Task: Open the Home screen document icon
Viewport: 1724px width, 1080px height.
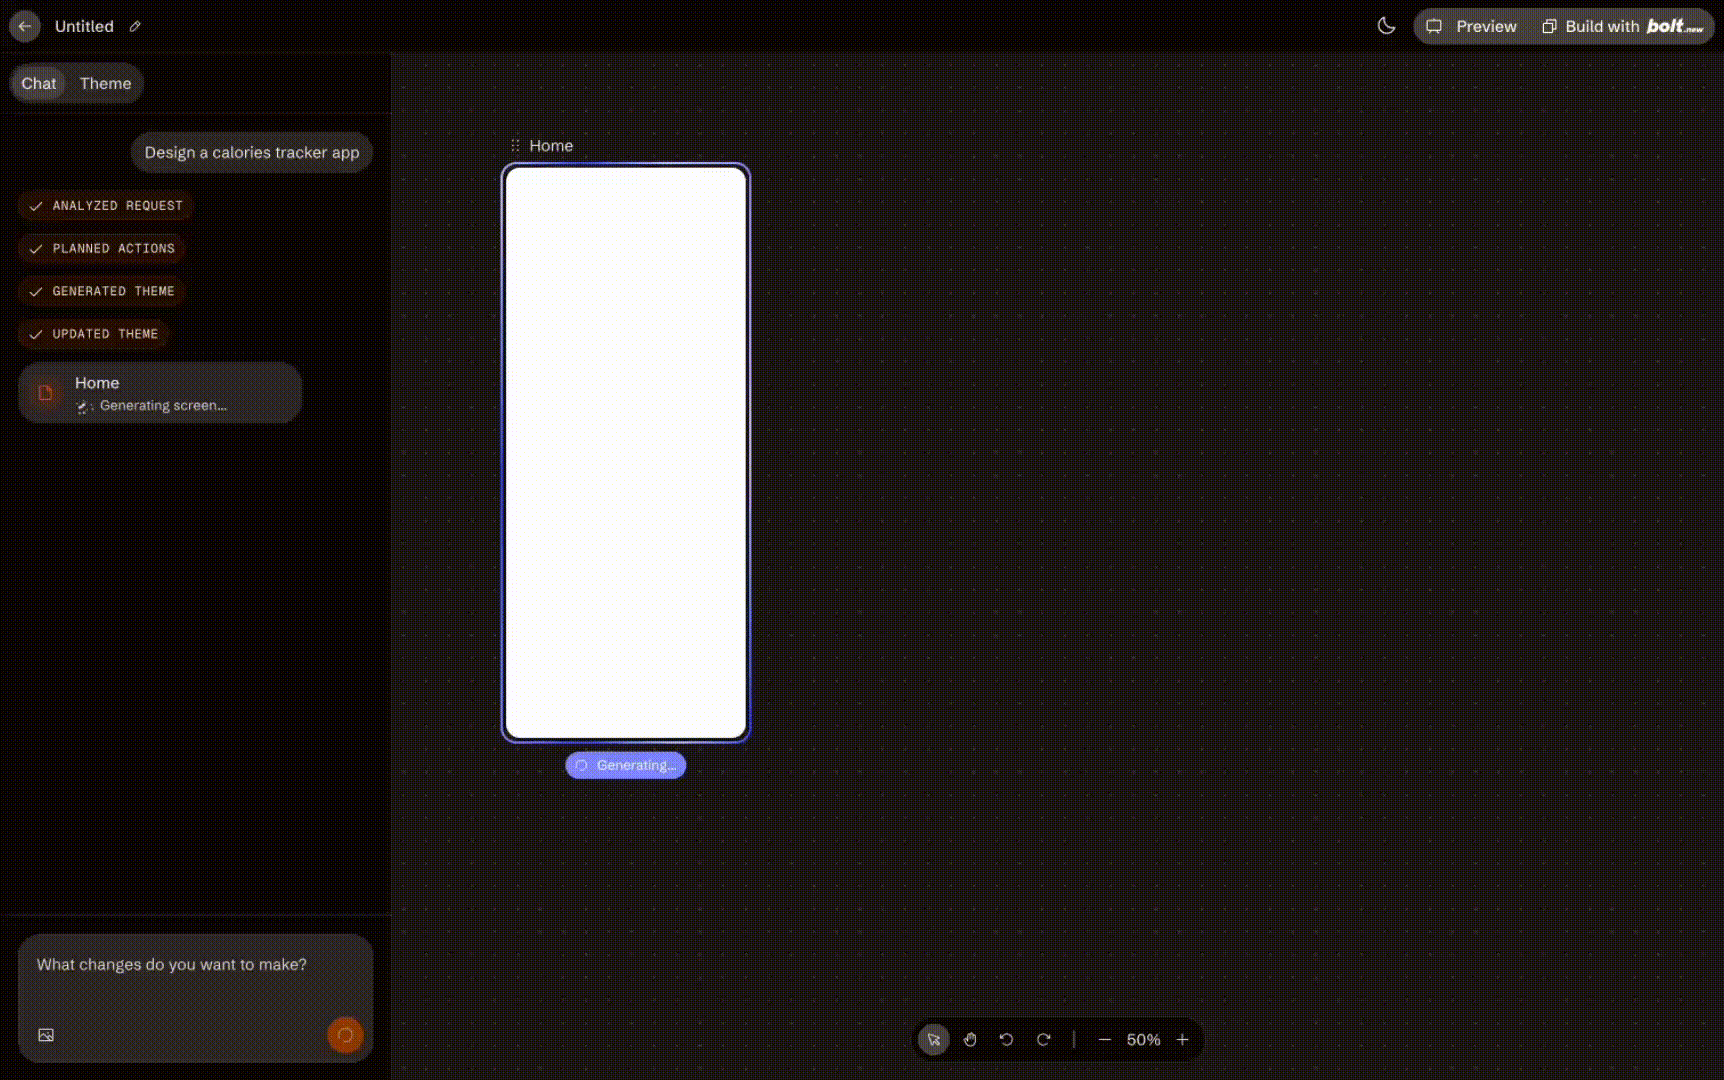Action: pos(45,392)
